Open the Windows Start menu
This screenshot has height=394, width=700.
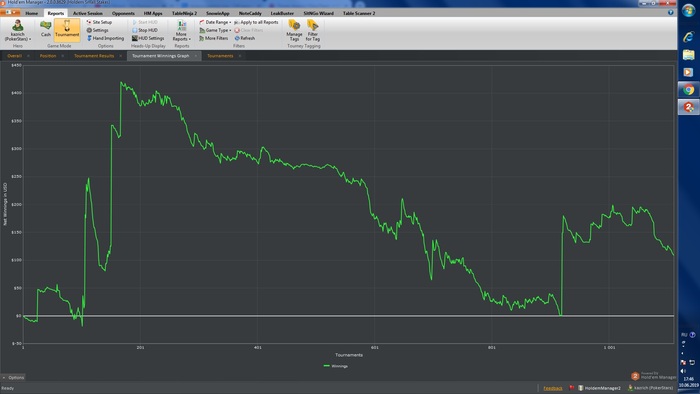click(x=688, y=11)
